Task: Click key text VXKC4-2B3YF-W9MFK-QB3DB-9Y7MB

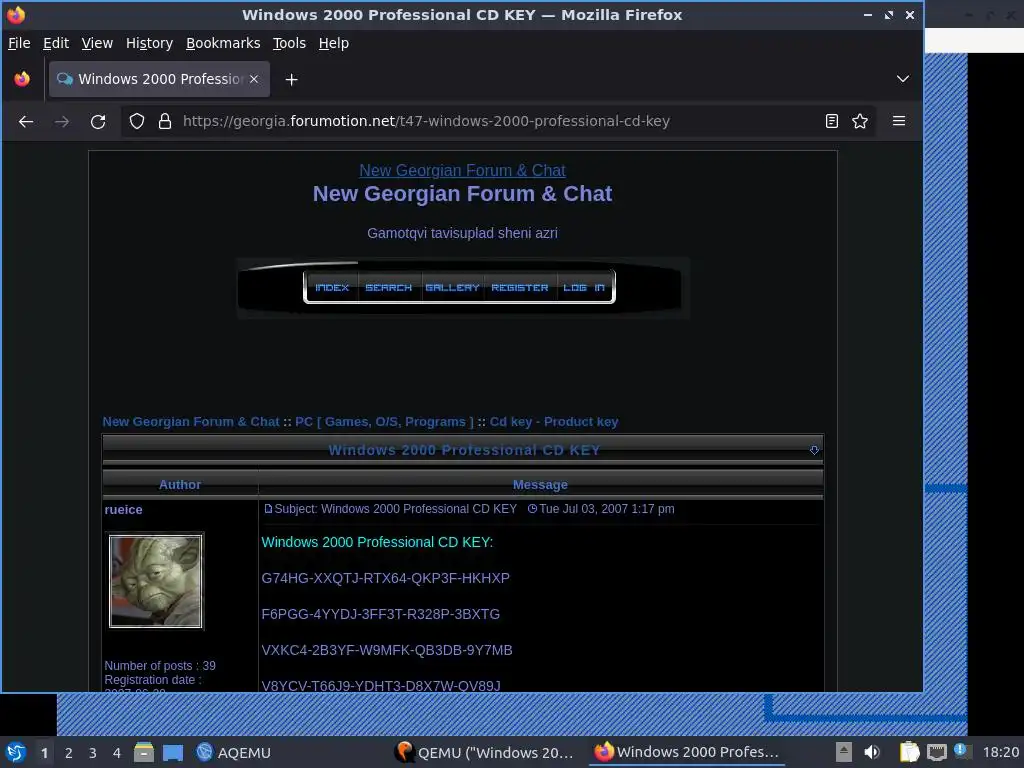Action: [x=387, y=650]
